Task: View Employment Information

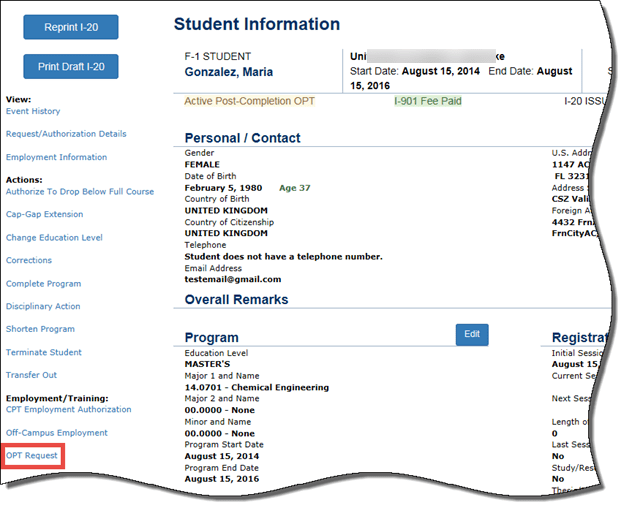Action: (x=57, y=157)
